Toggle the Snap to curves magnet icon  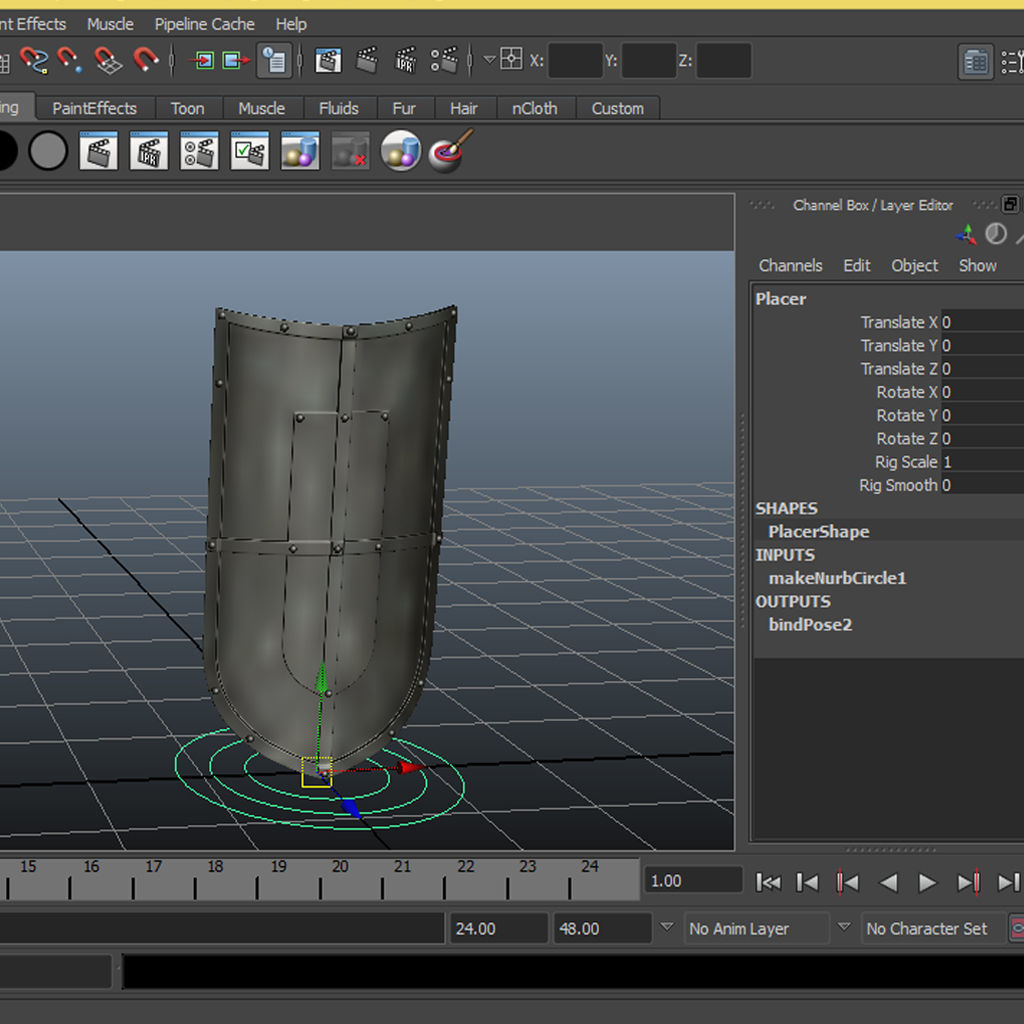click(x=33, y=61)
